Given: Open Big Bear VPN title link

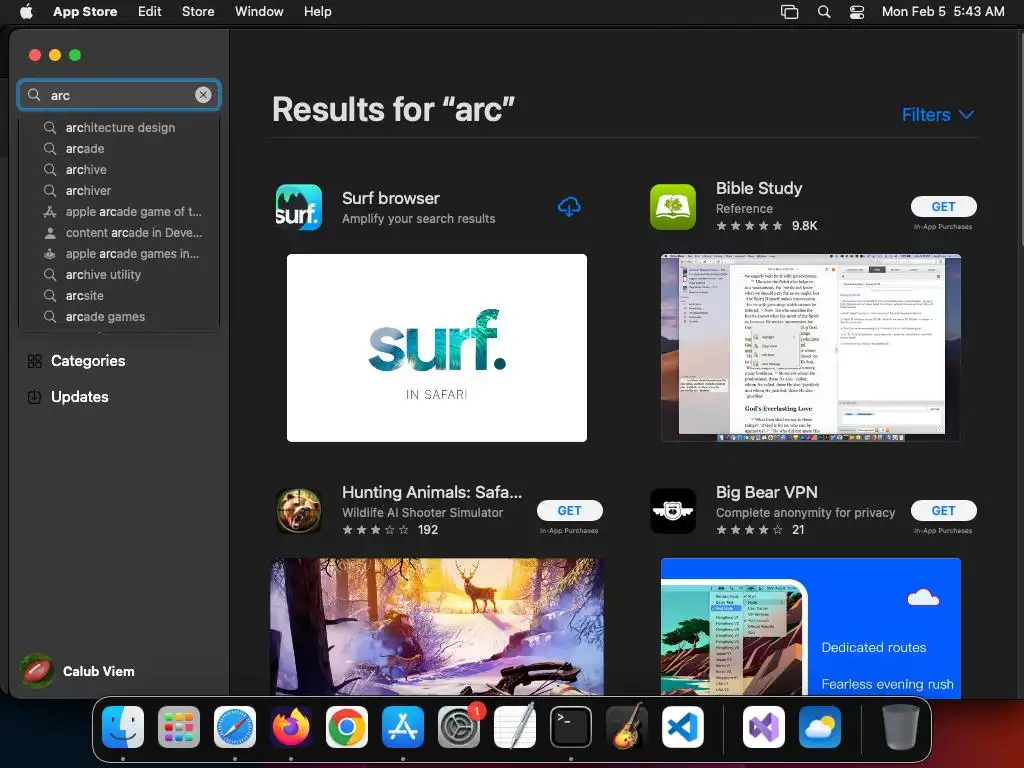Looking at the screenshot, I should click(767, 492).
